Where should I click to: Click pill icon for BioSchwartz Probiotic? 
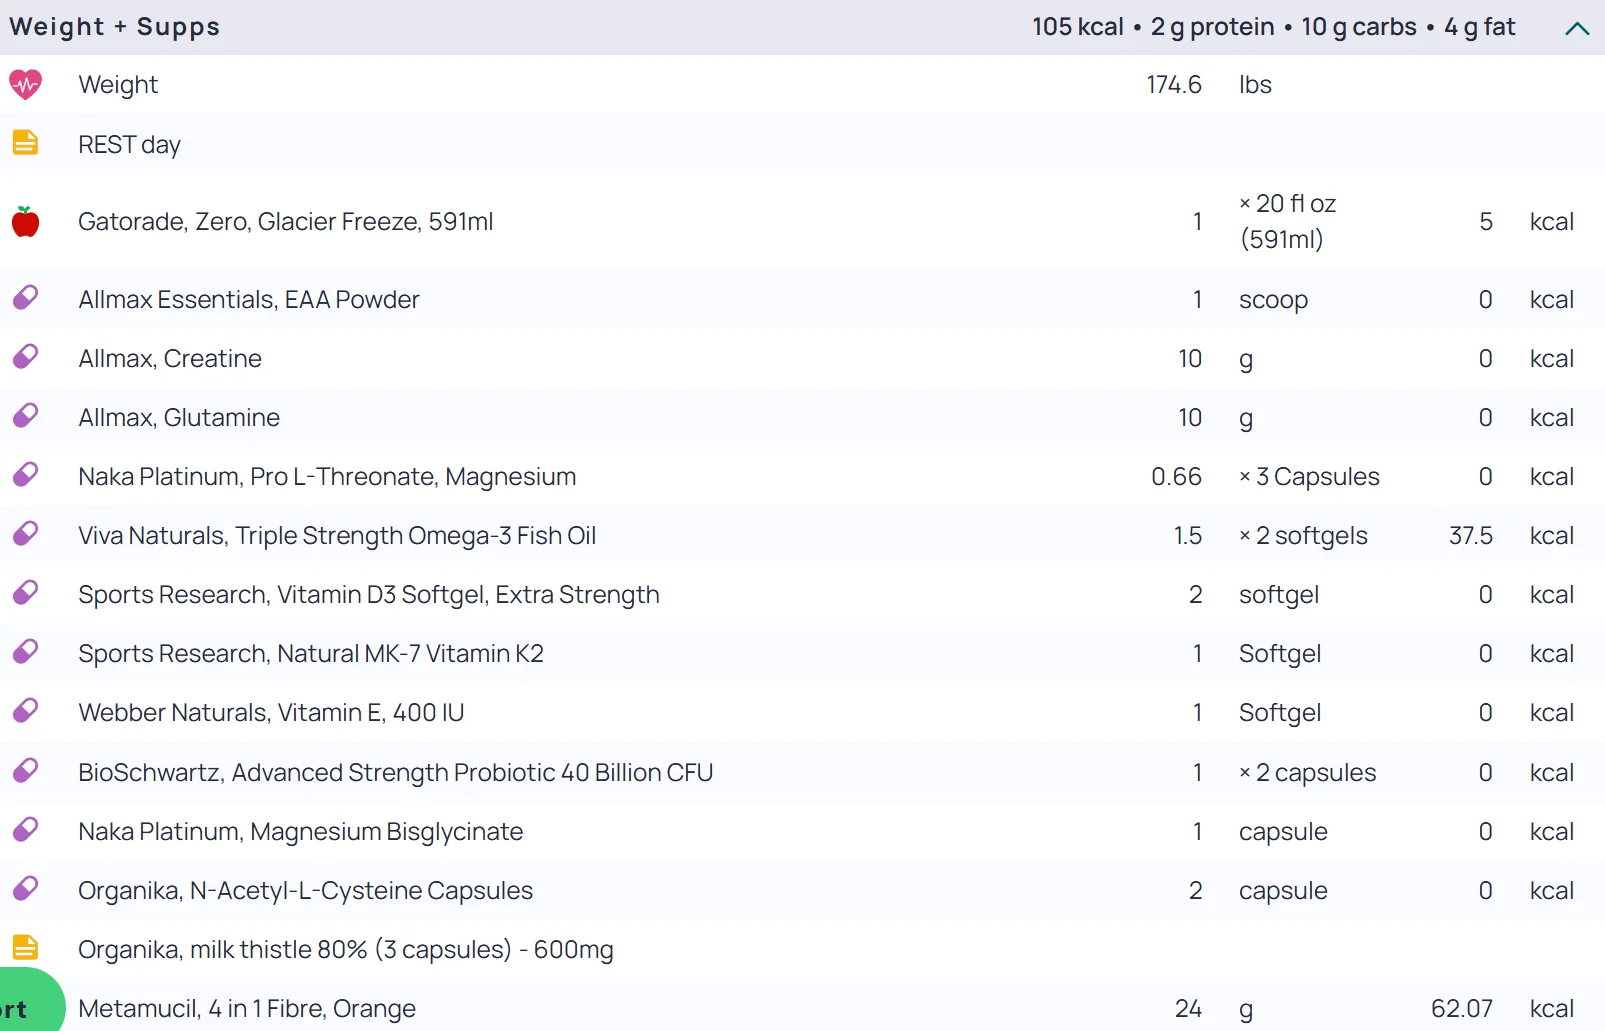coord(25,771)
